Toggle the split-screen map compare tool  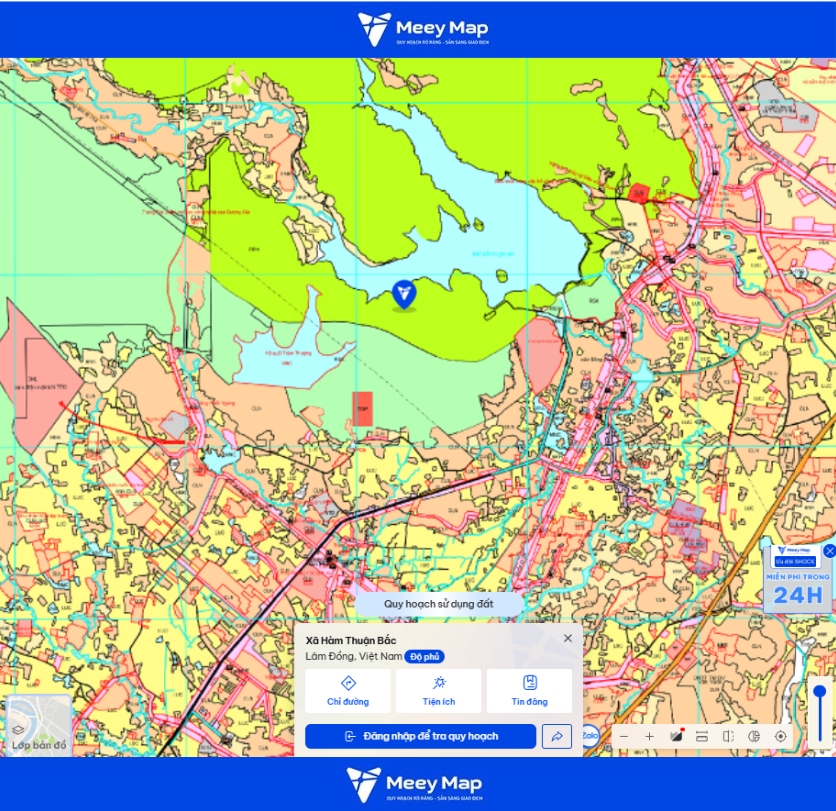click(728, 736)
